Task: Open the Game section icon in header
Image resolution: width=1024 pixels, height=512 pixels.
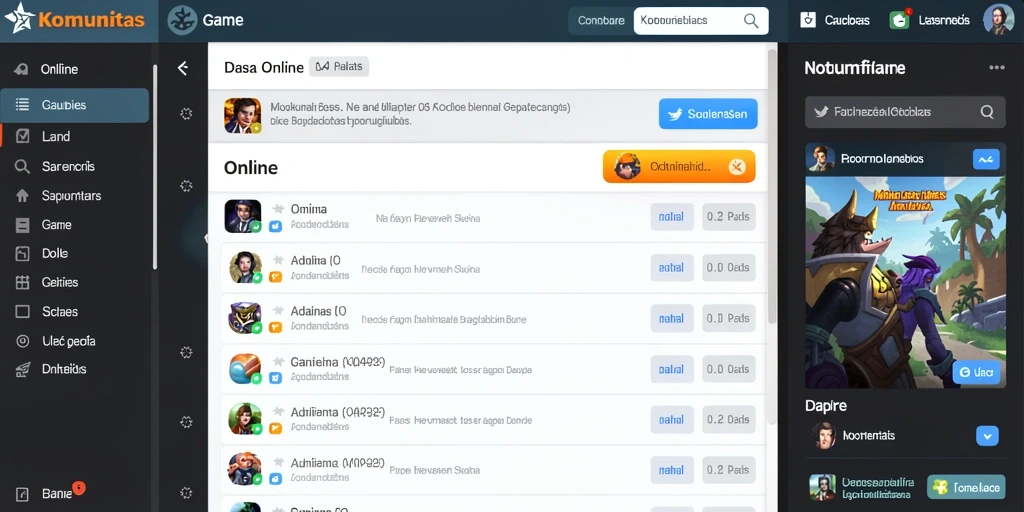Action: tap(182, 20)
